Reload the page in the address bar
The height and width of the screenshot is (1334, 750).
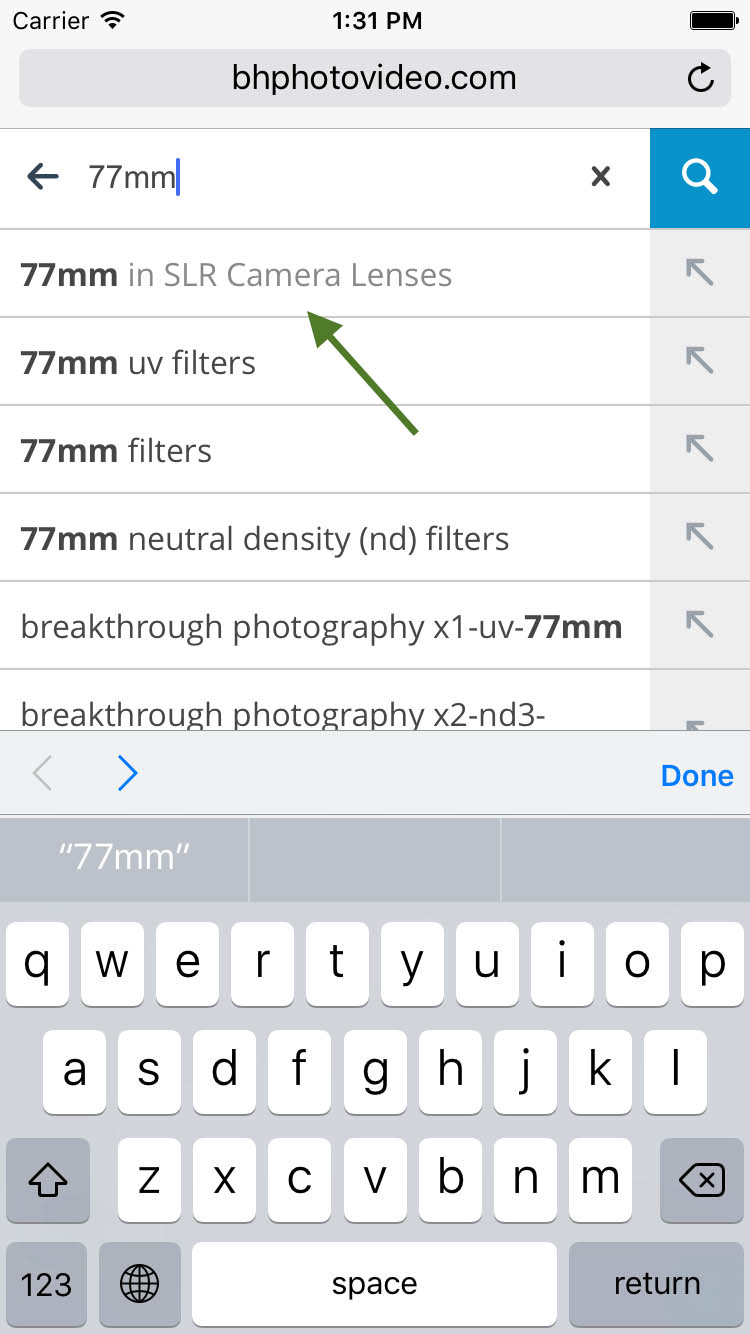coord(701,78)
